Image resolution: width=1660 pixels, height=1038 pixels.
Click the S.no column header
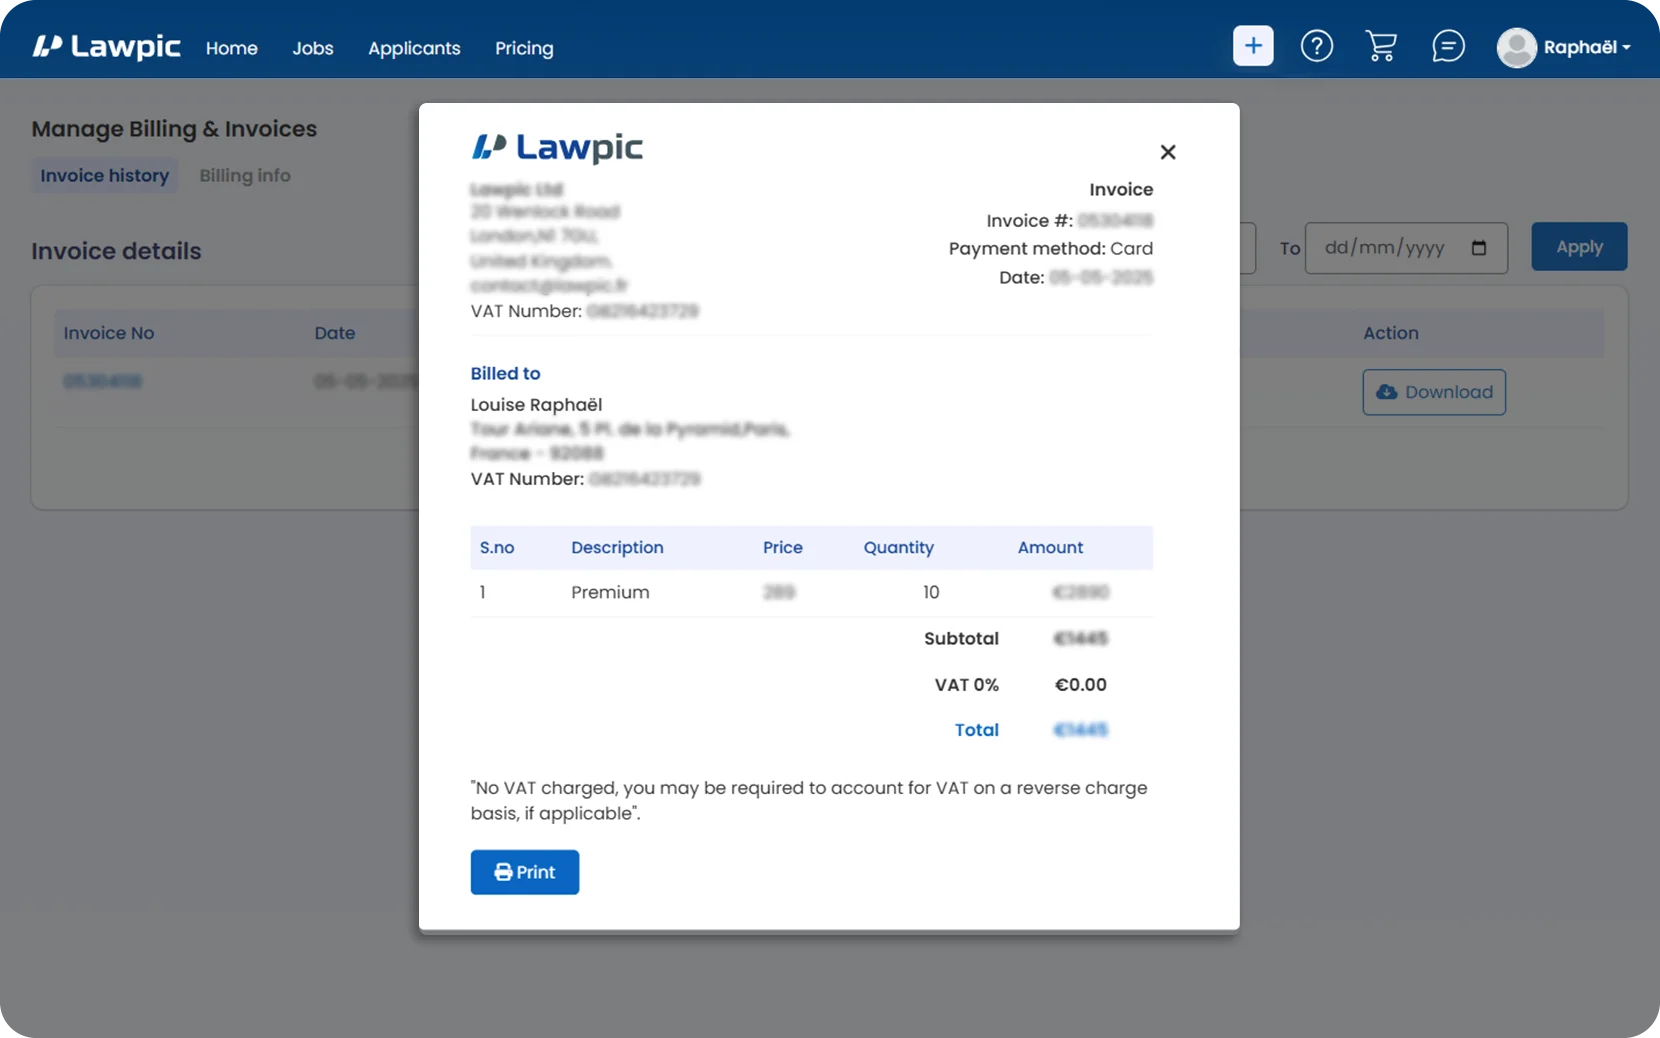(497, 548)
